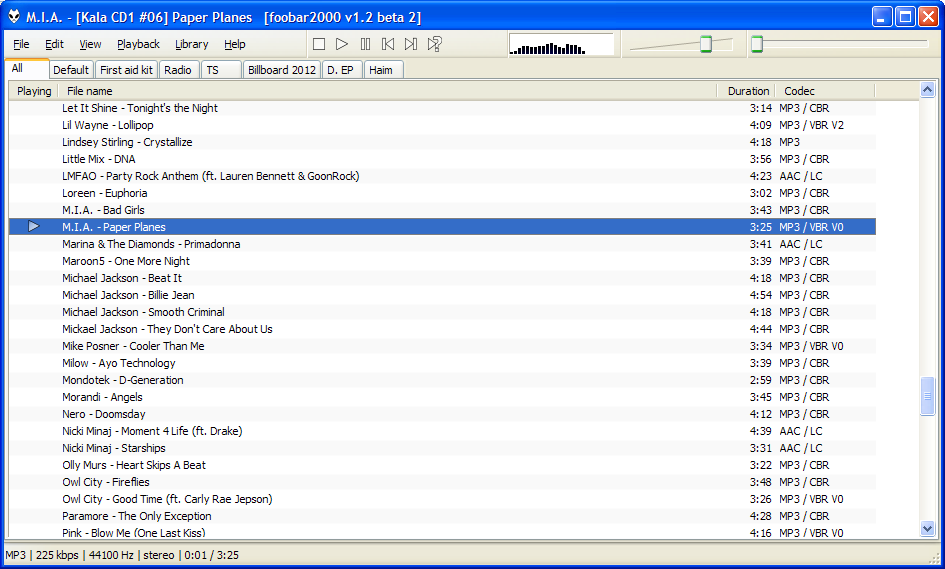Image resolution: width=945 pixels, height=569 pixels.
Task: Sort by the Duration column header
Action: click(746, 91)
